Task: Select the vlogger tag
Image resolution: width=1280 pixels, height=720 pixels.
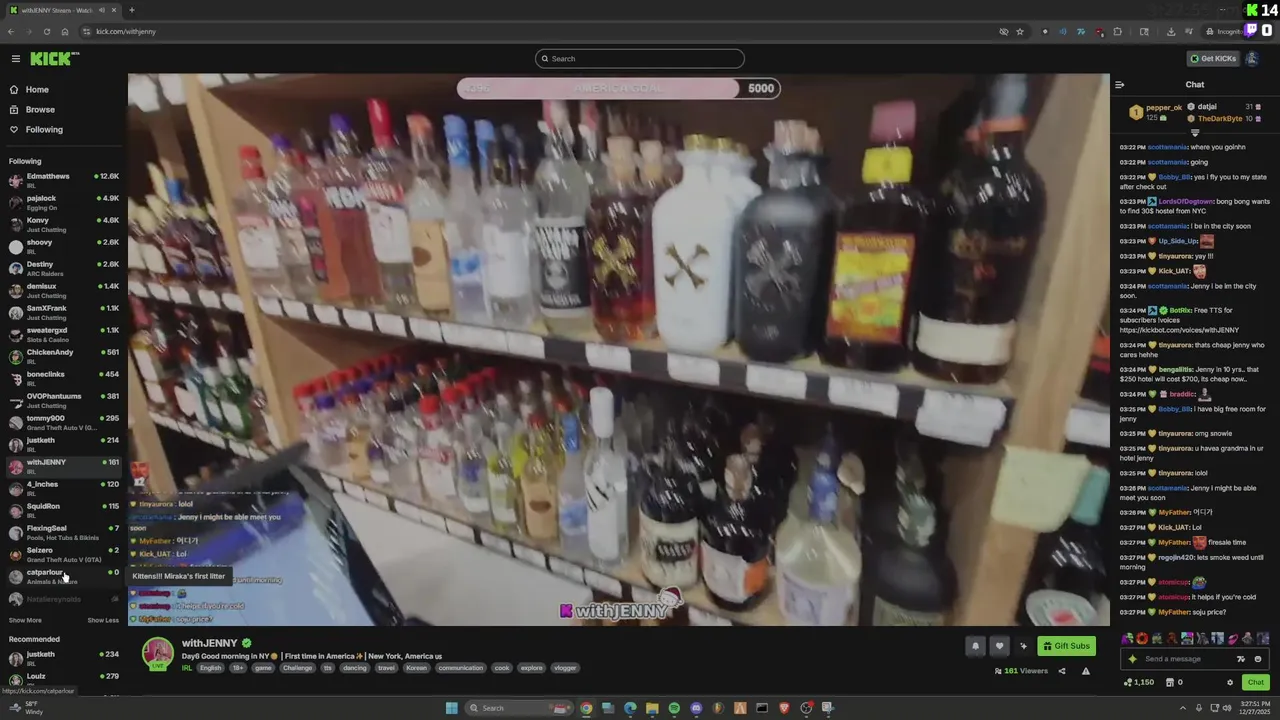Action: click(565, 668)
